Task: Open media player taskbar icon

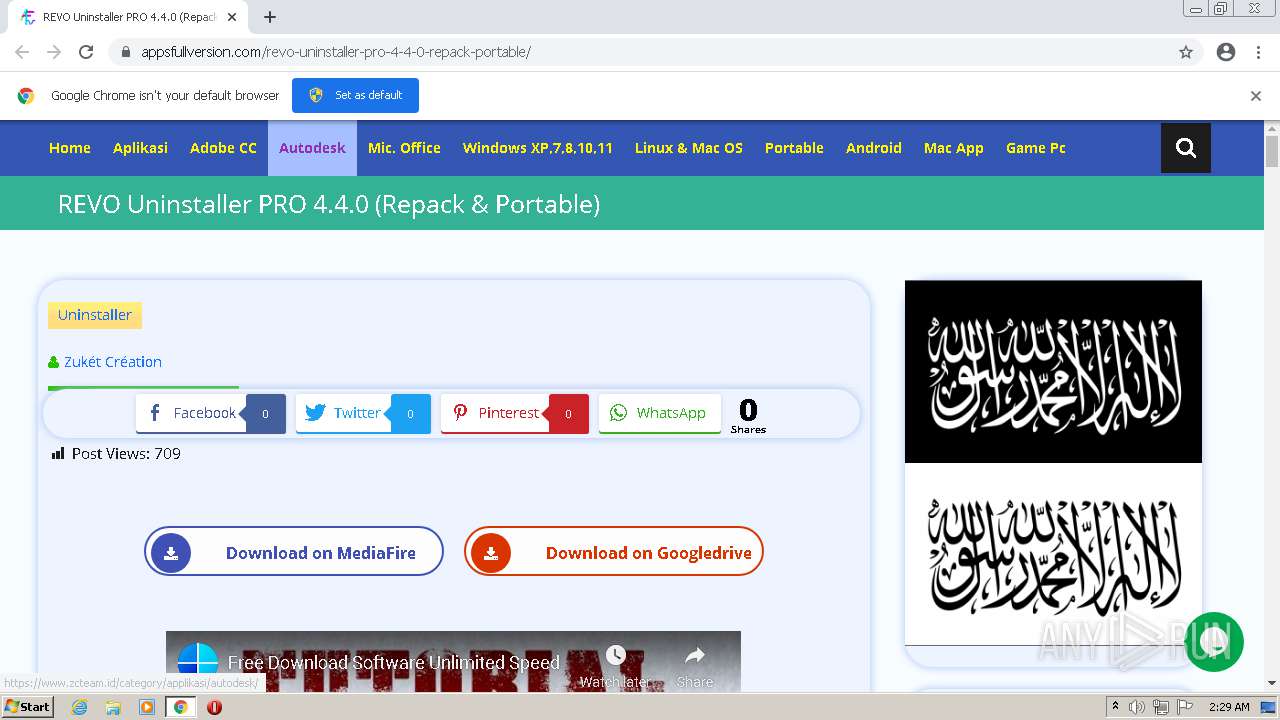Action: coord(147,707)
